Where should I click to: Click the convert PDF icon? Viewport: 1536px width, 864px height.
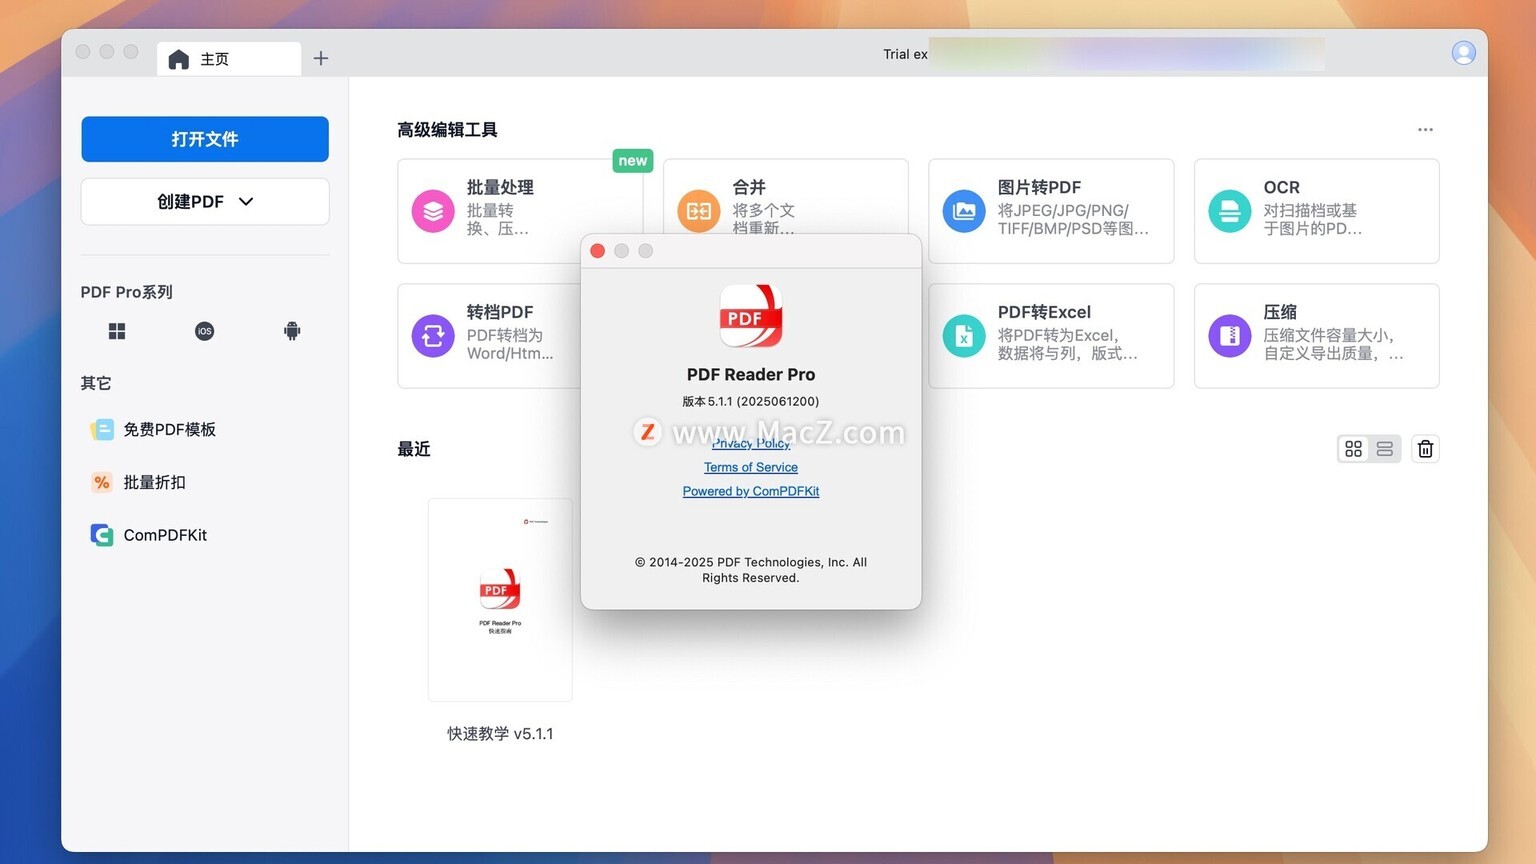coord(433,336)
